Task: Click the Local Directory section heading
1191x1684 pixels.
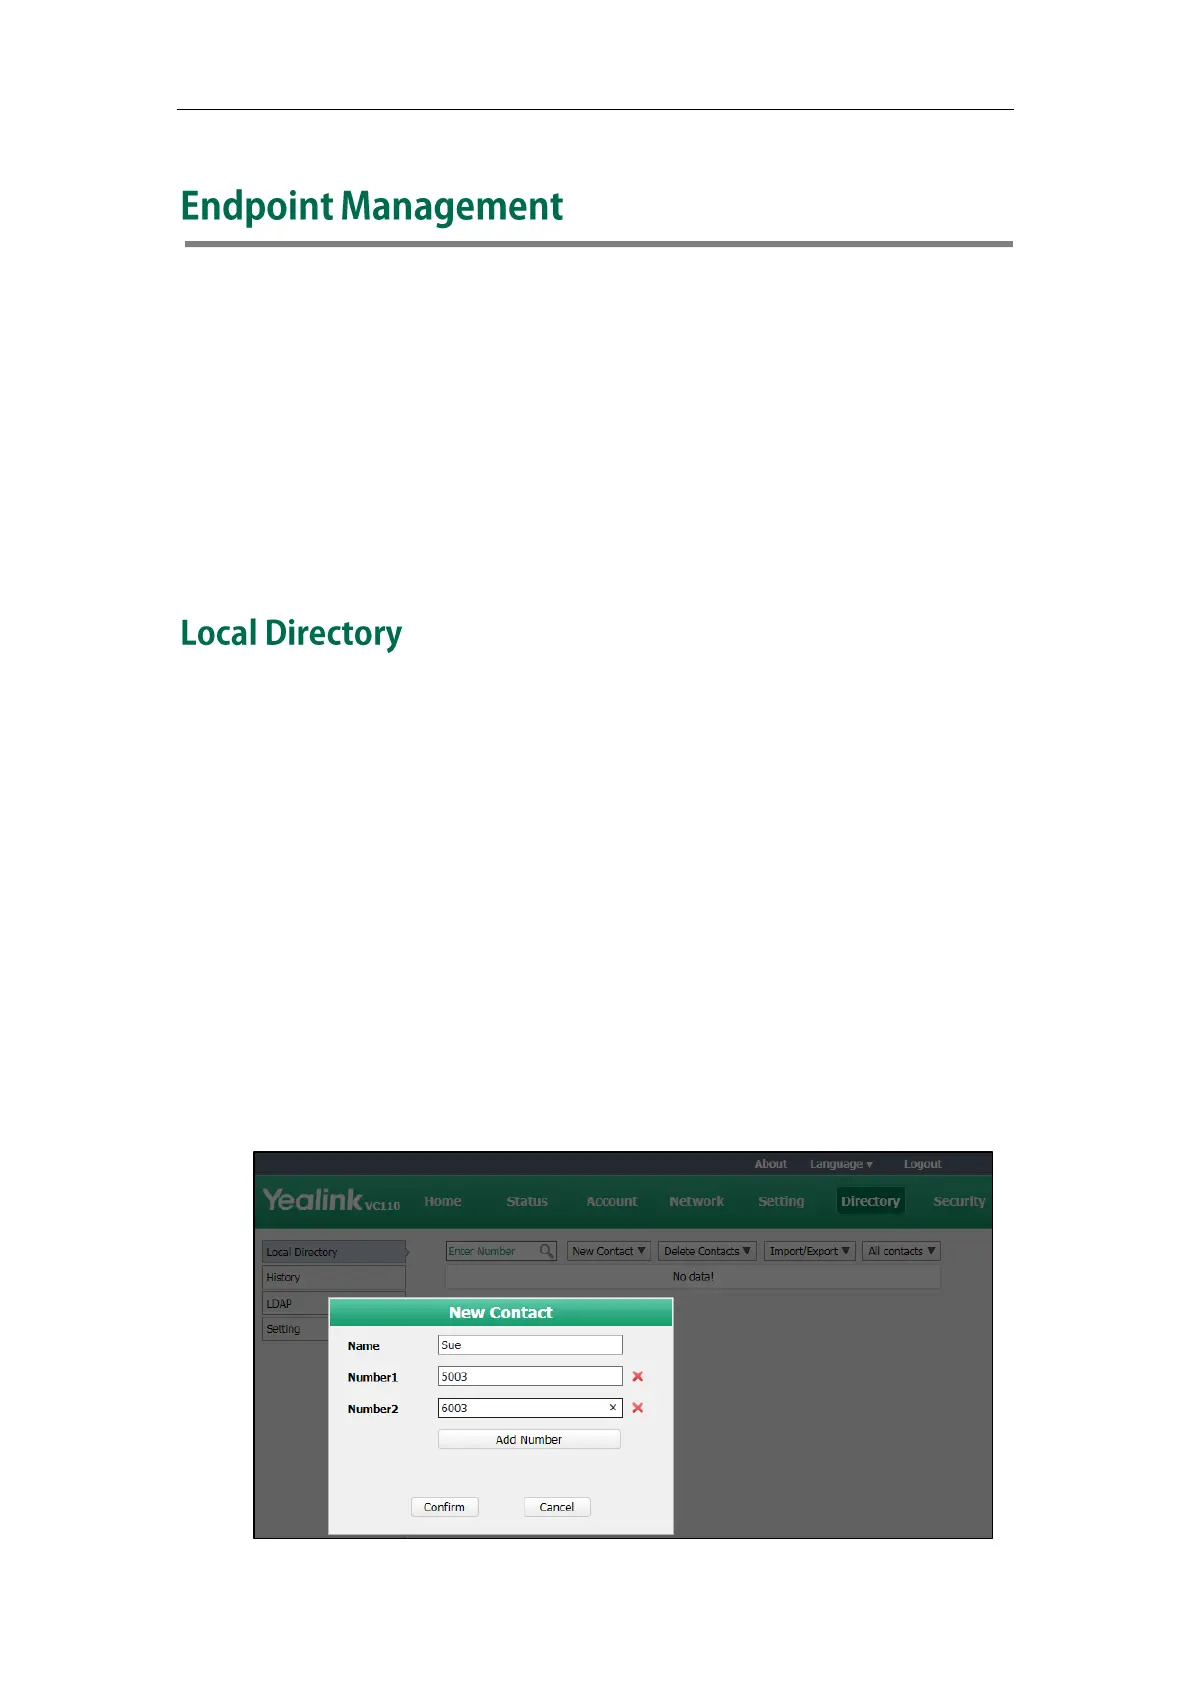Action: coord(291,633)
